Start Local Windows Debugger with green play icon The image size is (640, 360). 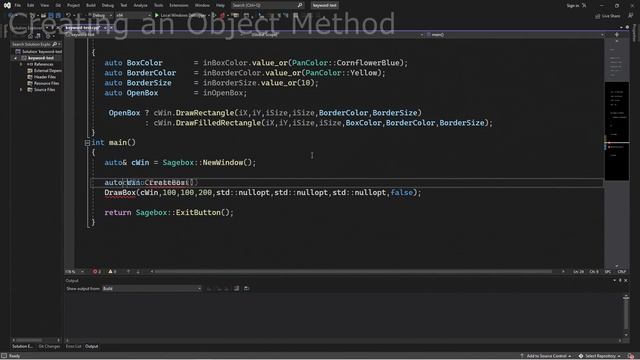click(x=181, y=15)
